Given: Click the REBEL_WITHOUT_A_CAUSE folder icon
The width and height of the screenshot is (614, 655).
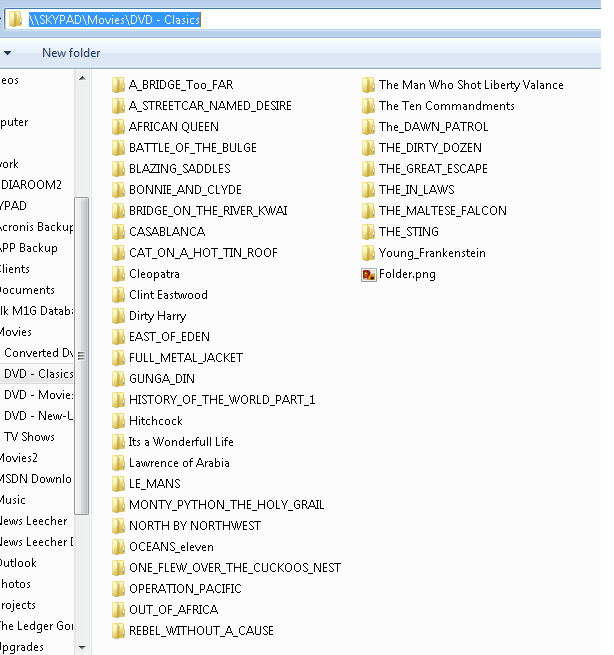Looking at the screenshot, I should 118,630.
